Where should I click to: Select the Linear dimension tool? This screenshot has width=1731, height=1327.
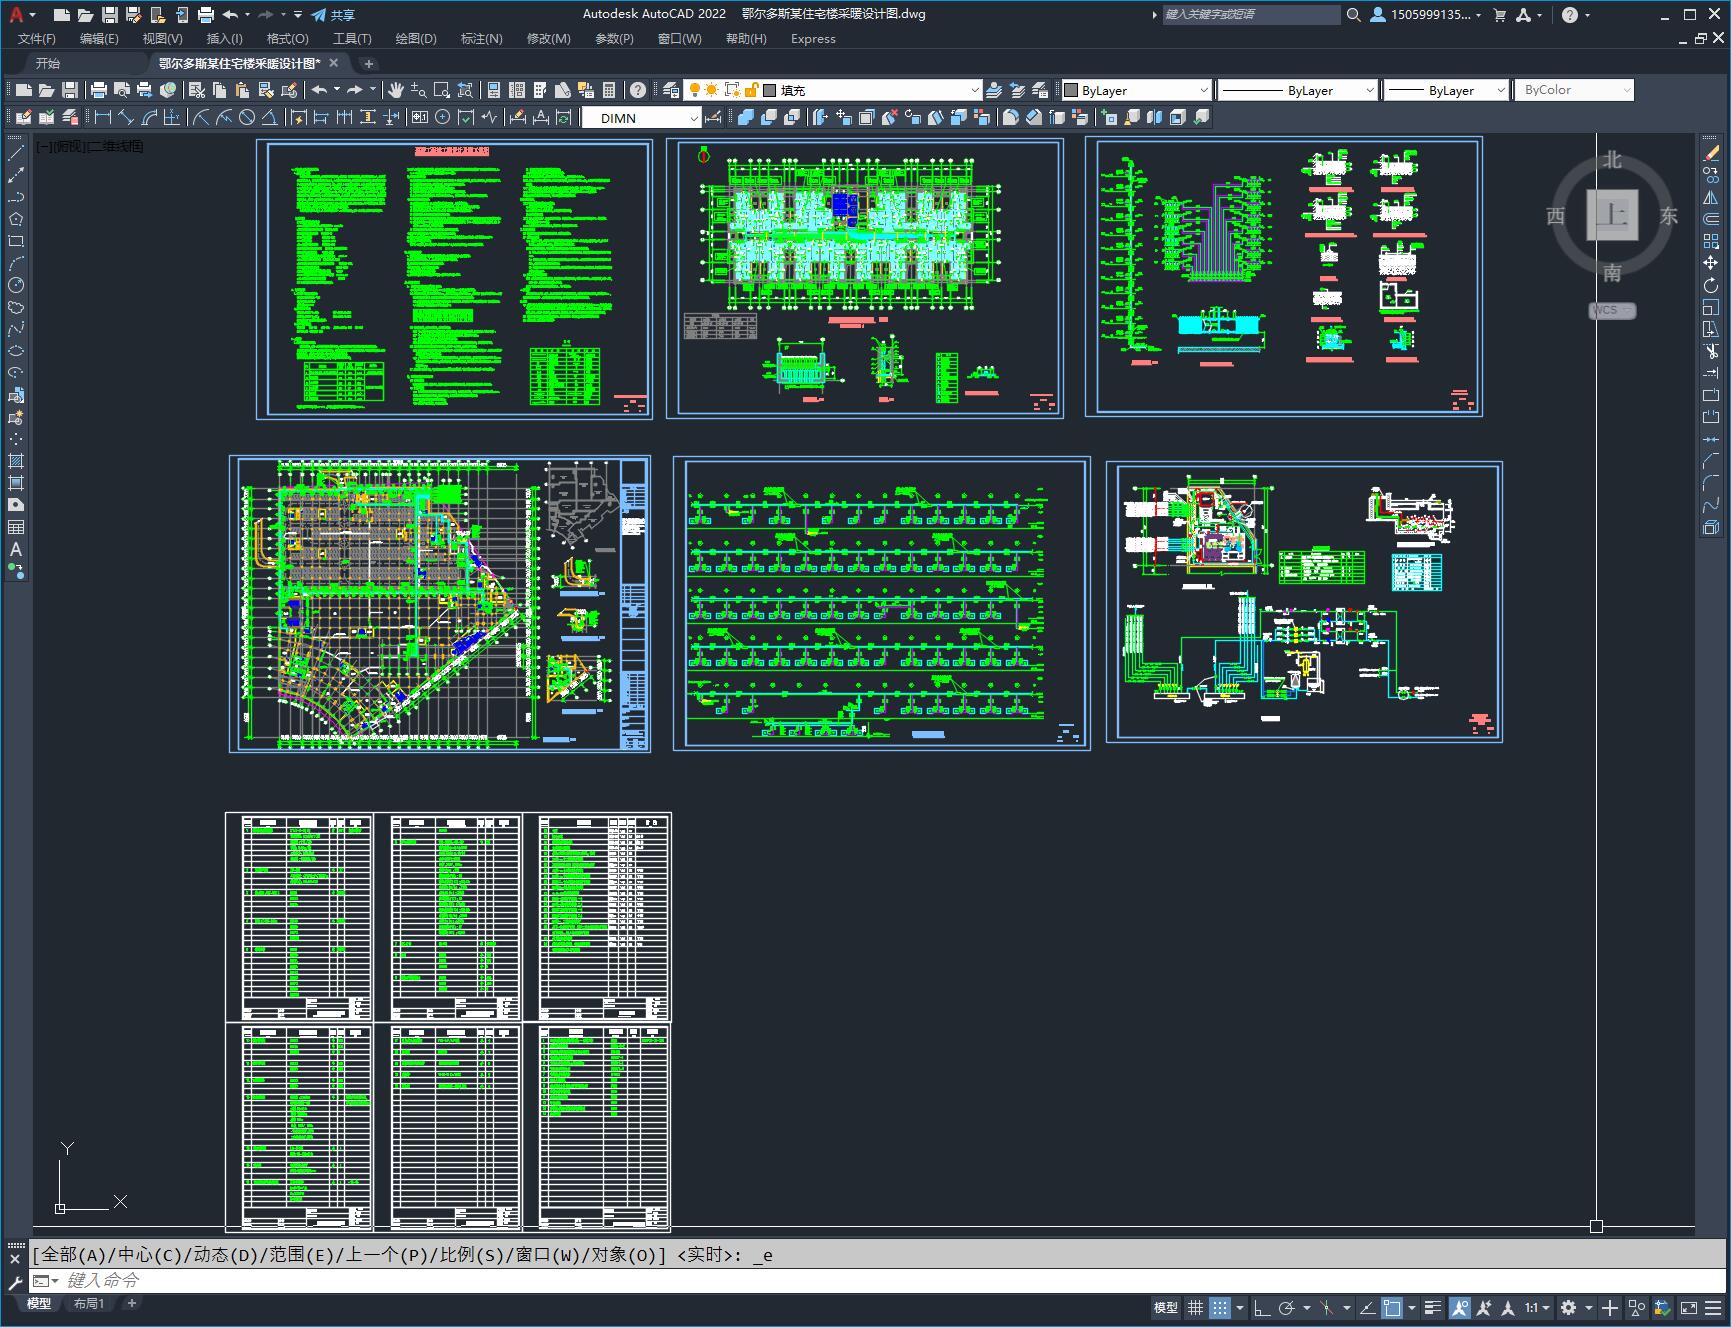click(x=102, y=117)
